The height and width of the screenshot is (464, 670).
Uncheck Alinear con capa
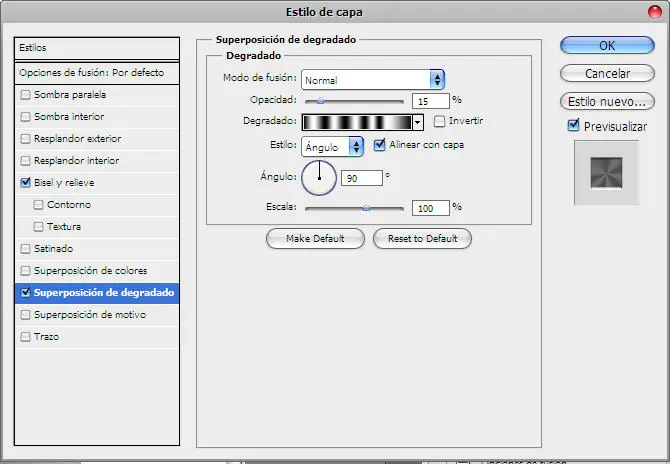click(379, 145)
